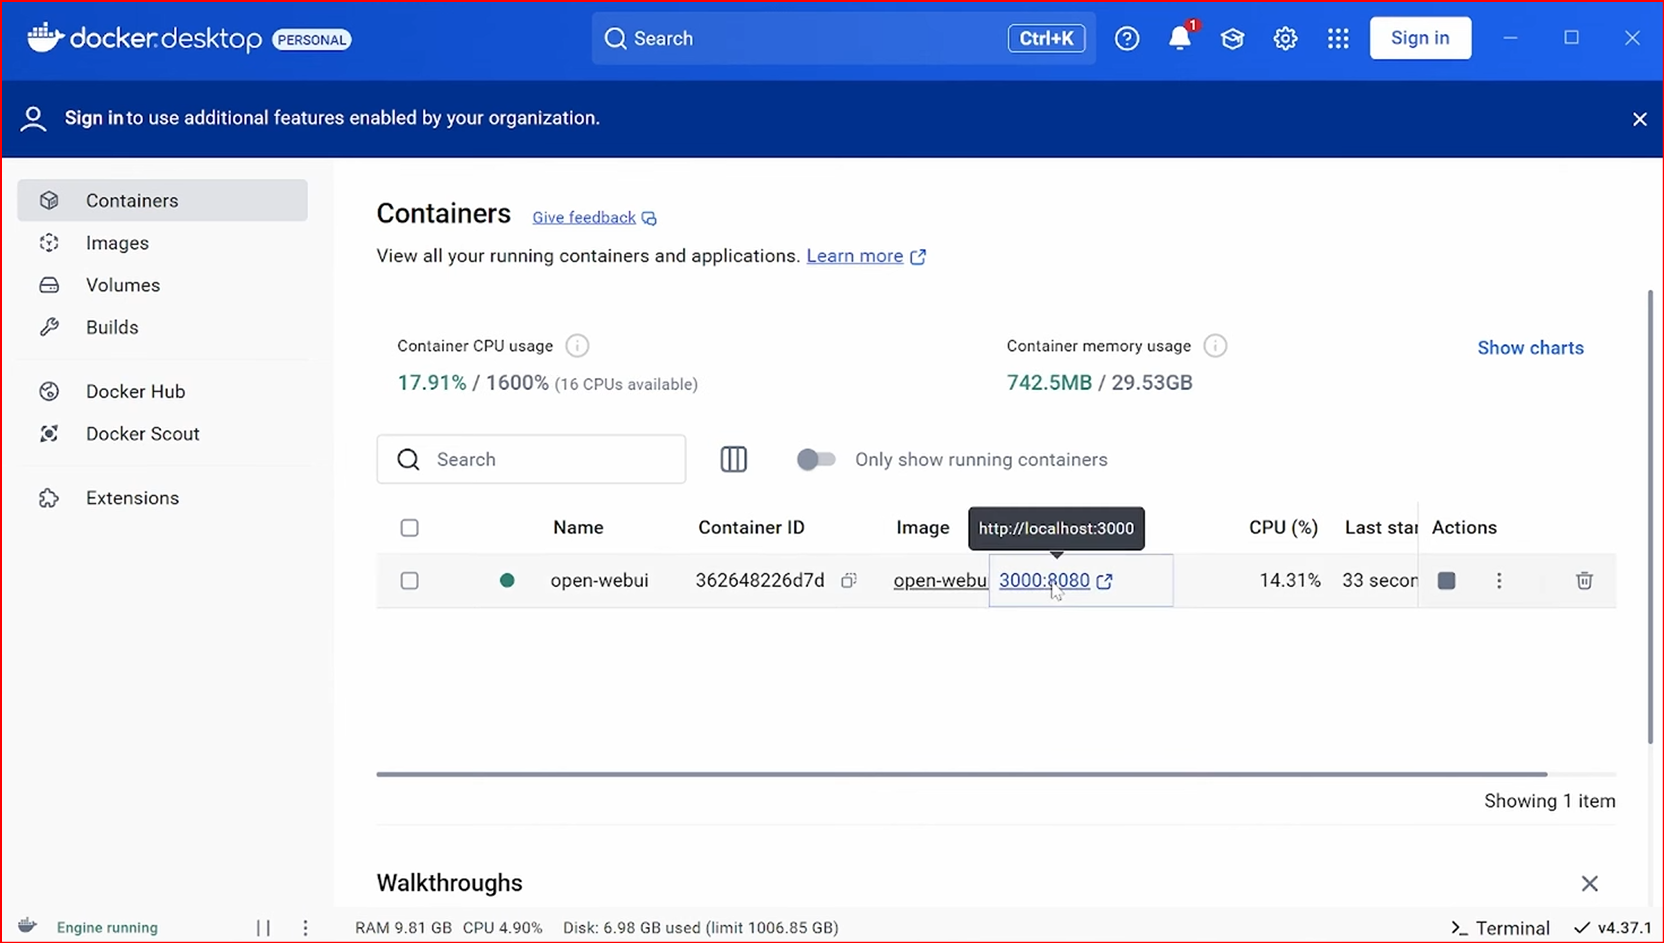Check the select-all containers checkbox
Image resolution: width=1664 pixels, height=943 pixels.
409,528
